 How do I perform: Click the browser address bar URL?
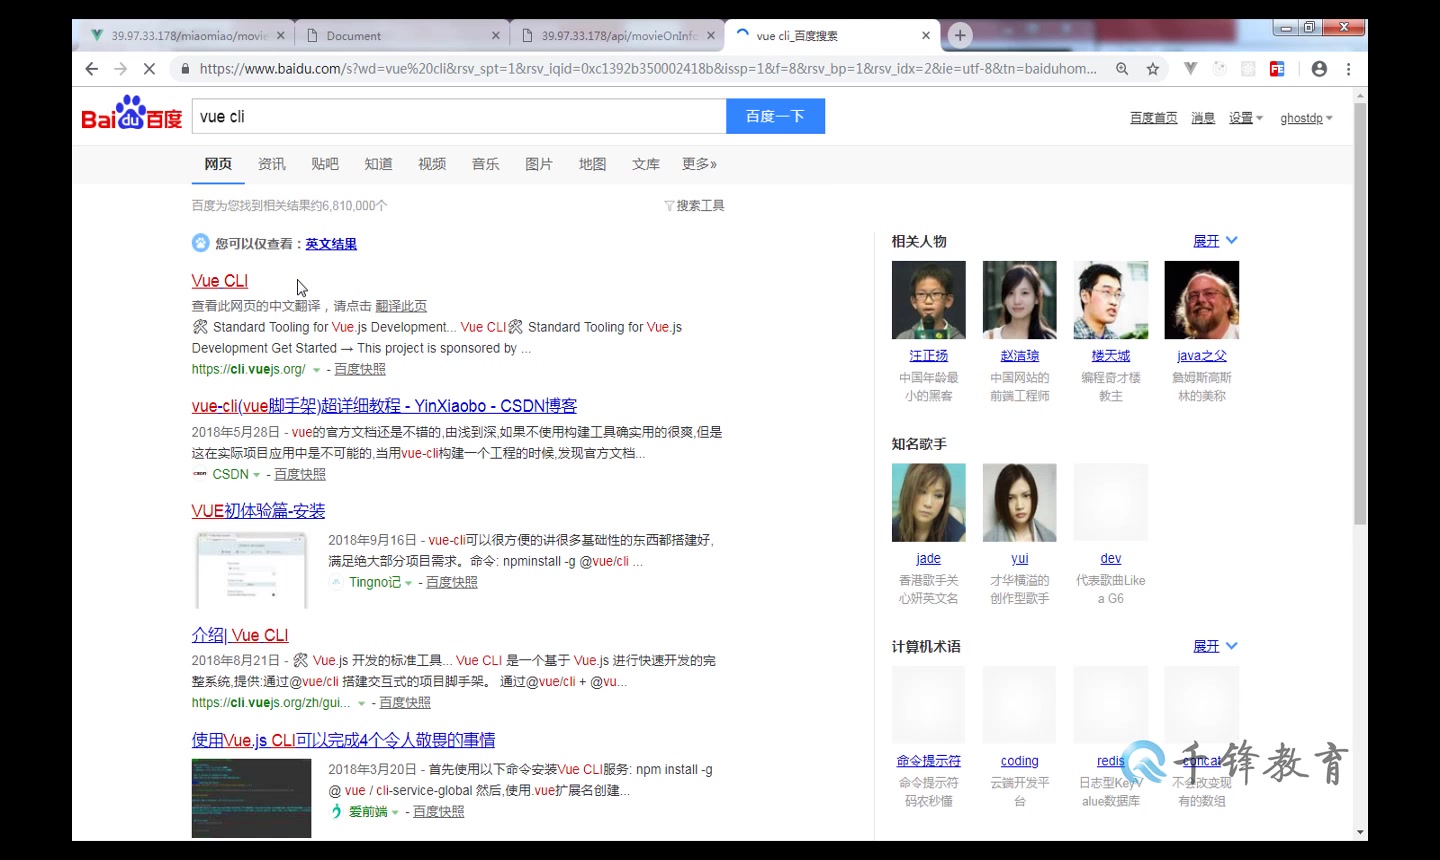[x=647, y=69]
